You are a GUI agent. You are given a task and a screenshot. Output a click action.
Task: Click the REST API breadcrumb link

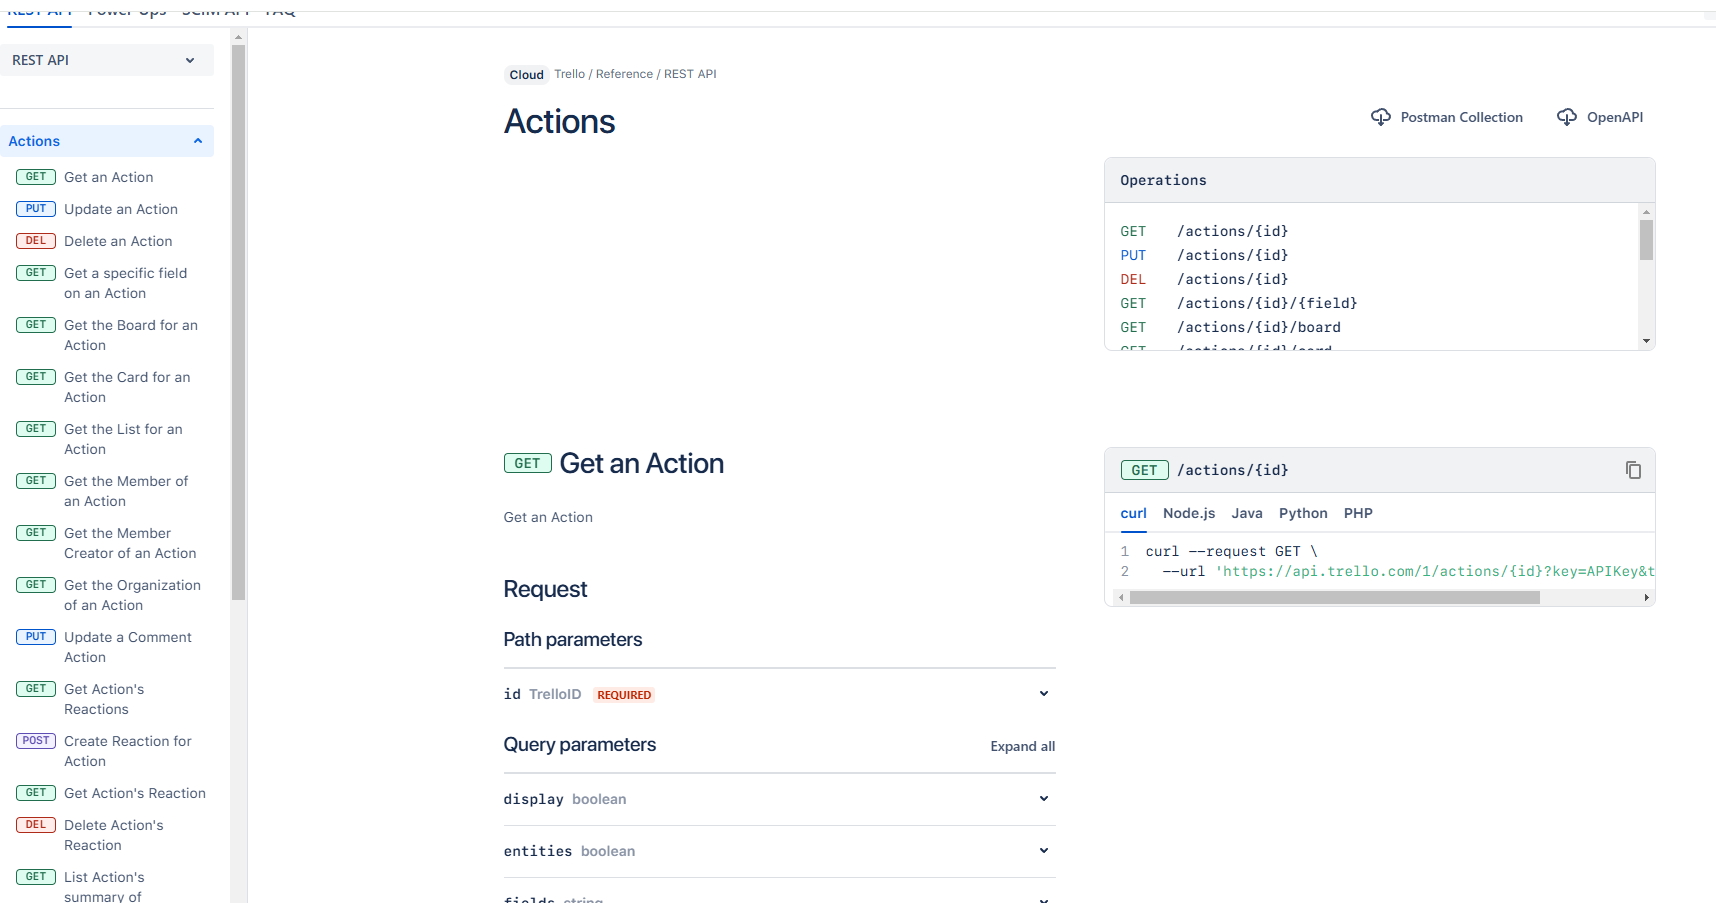(690, 74)
